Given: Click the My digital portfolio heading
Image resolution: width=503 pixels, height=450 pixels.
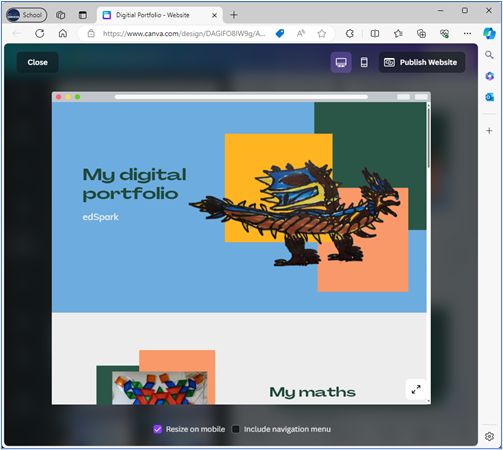Looking at the screenshot, I should tap(134, 184).
